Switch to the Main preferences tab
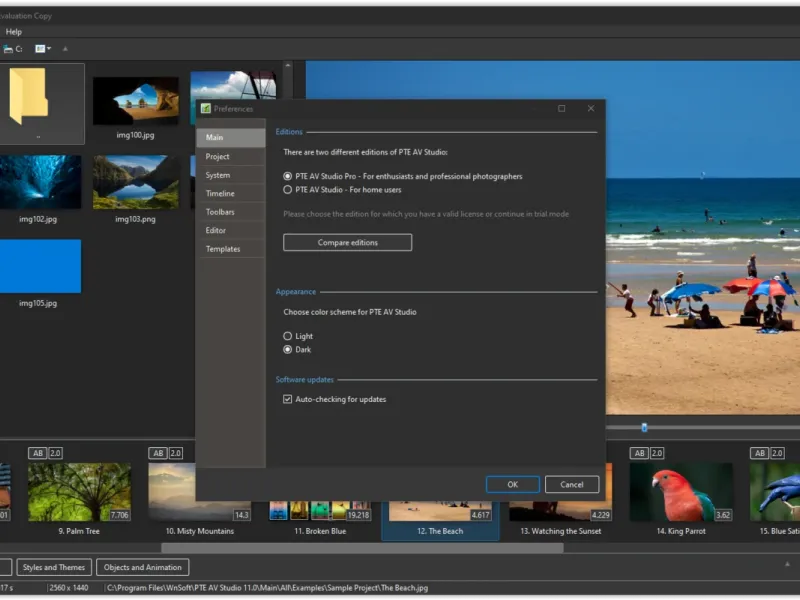 pyautogui.click(x=231, y=137)
